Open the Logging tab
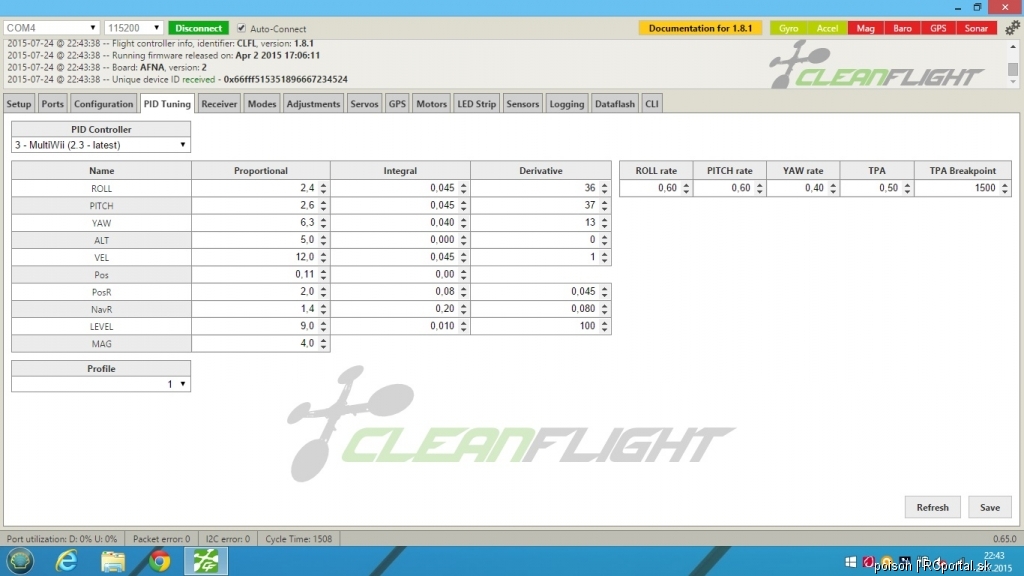This screenshot has height=576, width=1024. 567,104
